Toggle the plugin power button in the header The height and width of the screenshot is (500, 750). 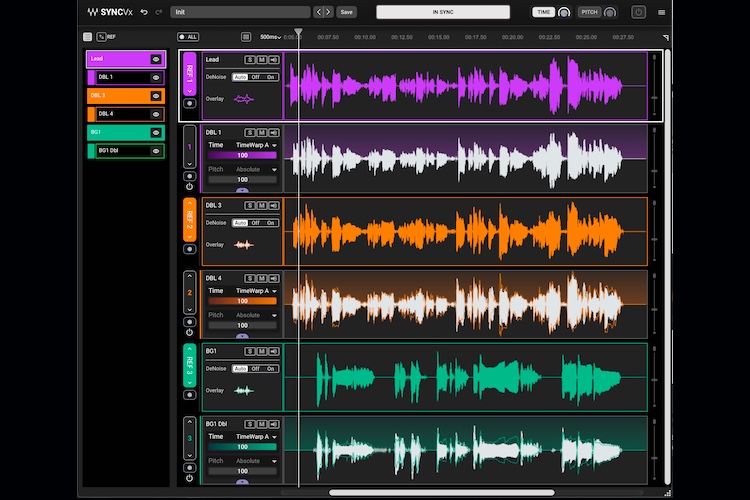coord(638,12)
